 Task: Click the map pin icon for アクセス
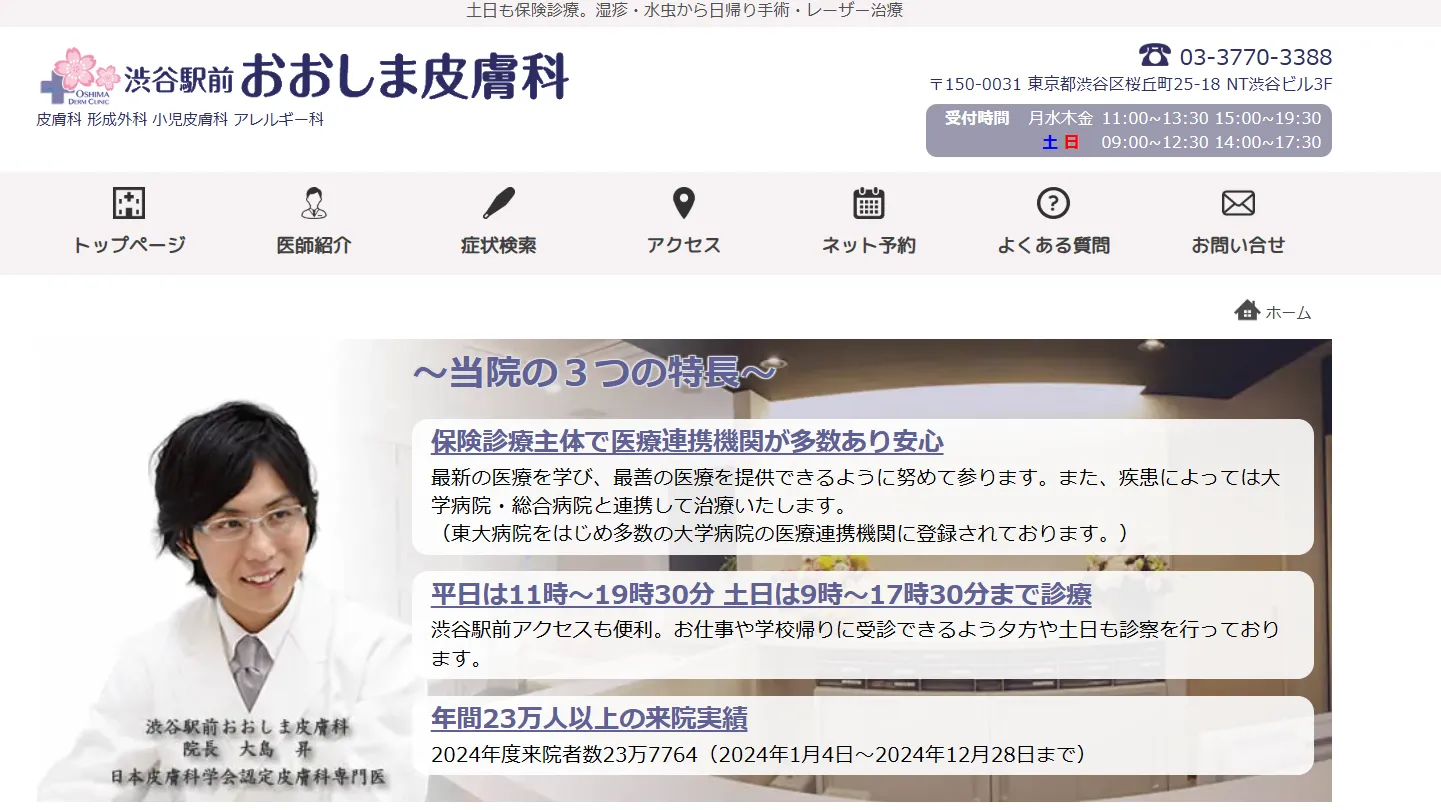point(683,203)
